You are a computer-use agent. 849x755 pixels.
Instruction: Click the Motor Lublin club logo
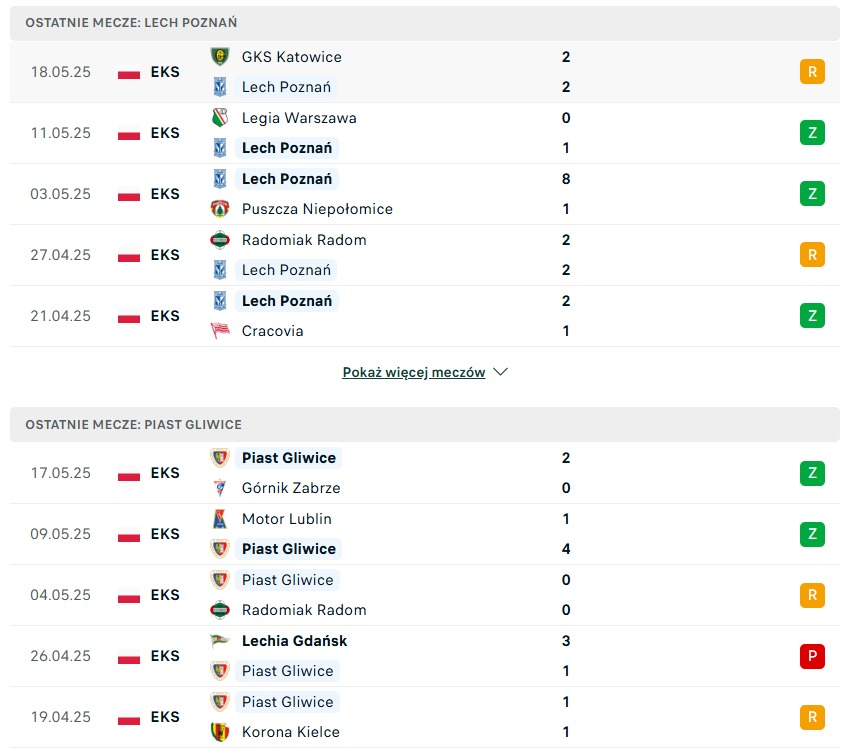(x=220, y=518)
